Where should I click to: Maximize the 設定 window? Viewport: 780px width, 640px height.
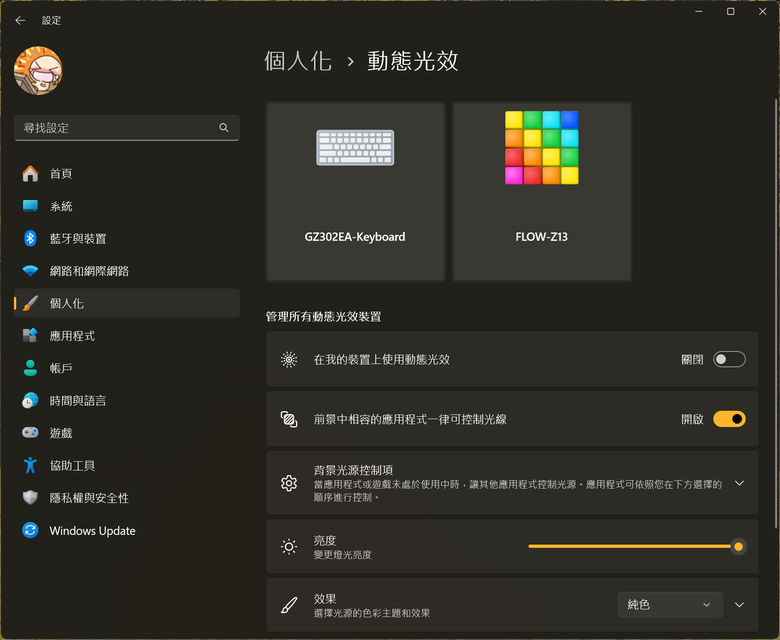click(x=730, y=11)
